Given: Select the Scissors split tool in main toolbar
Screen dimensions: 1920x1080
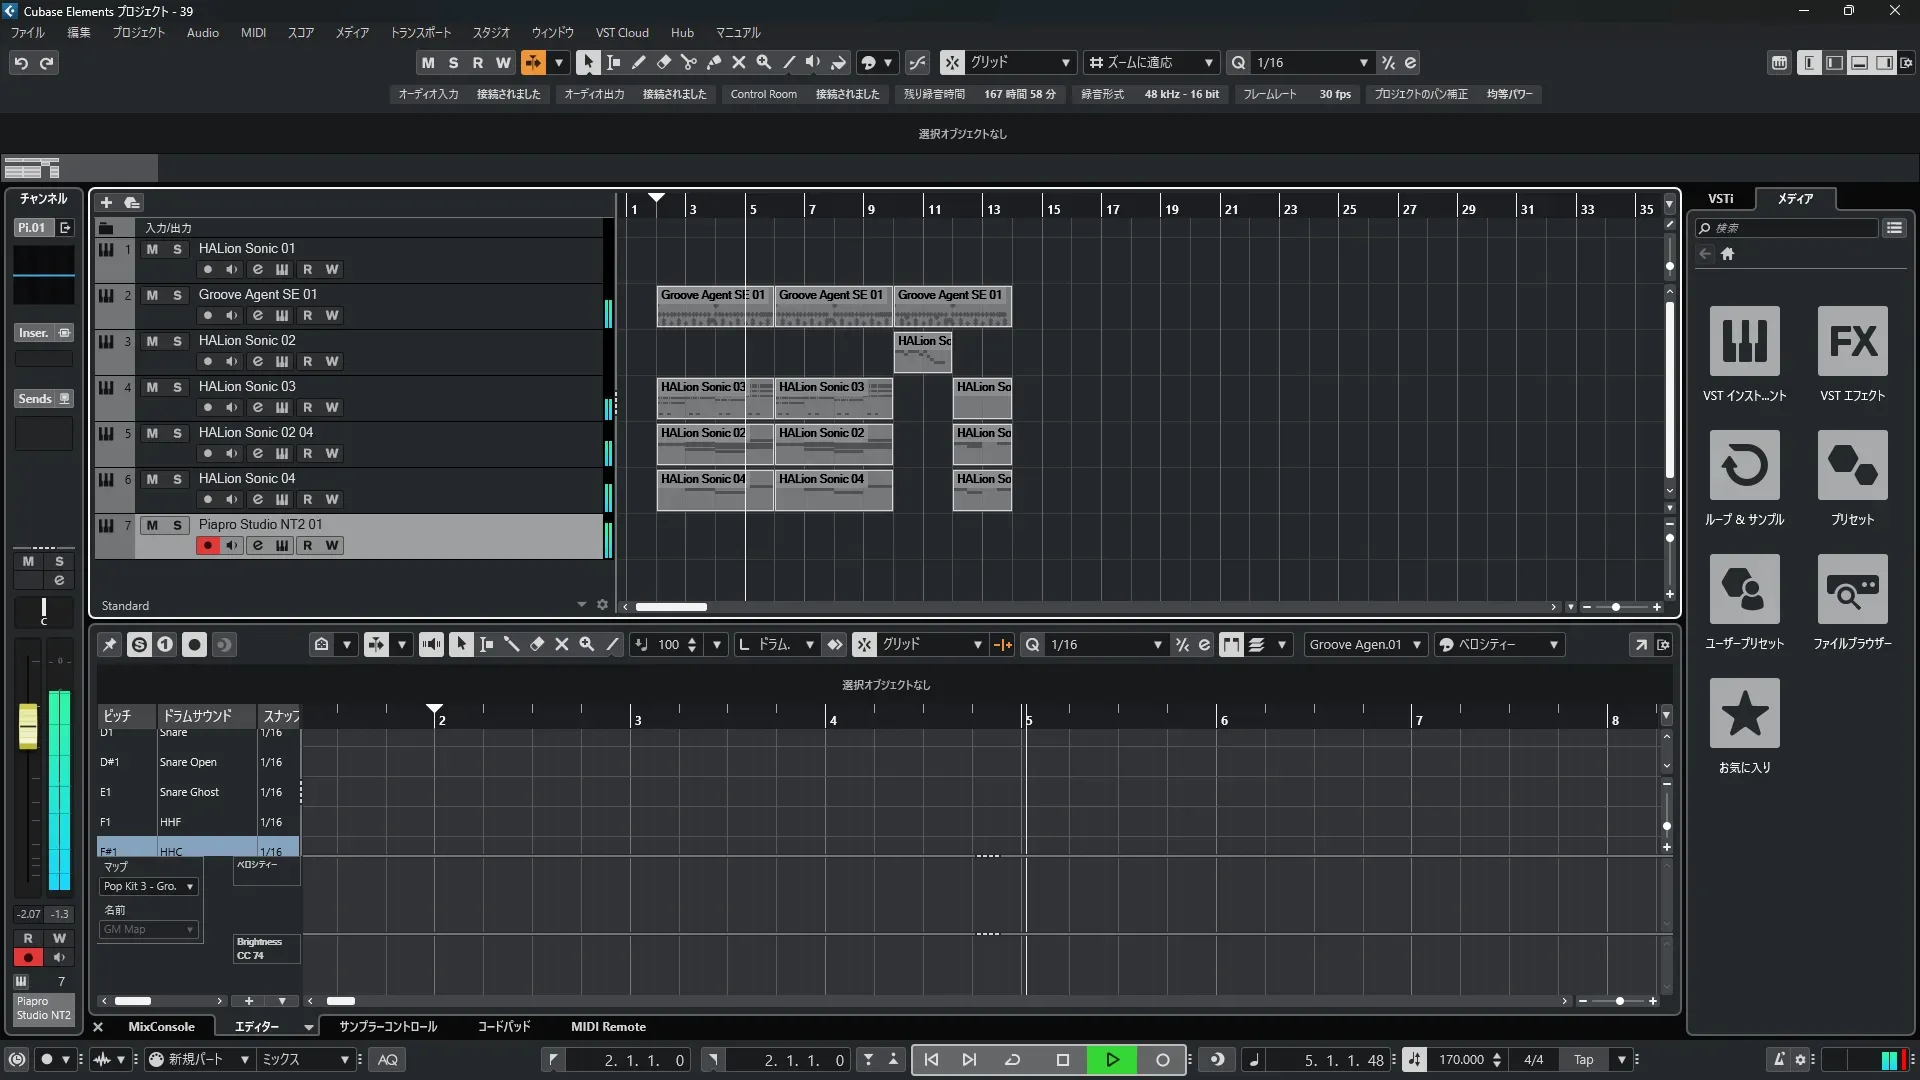Looking at the screenshot, I should click(x=688, y=62).
